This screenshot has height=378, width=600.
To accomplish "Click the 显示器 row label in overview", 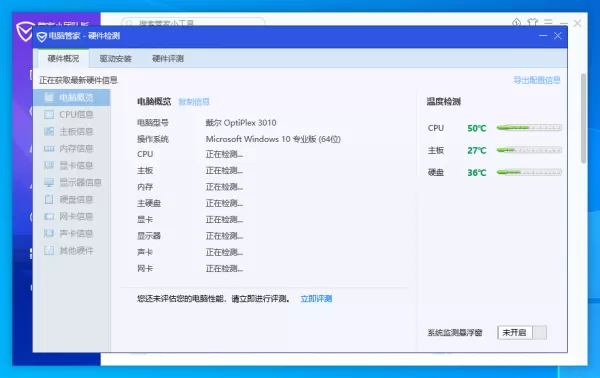I will point(149,236).
